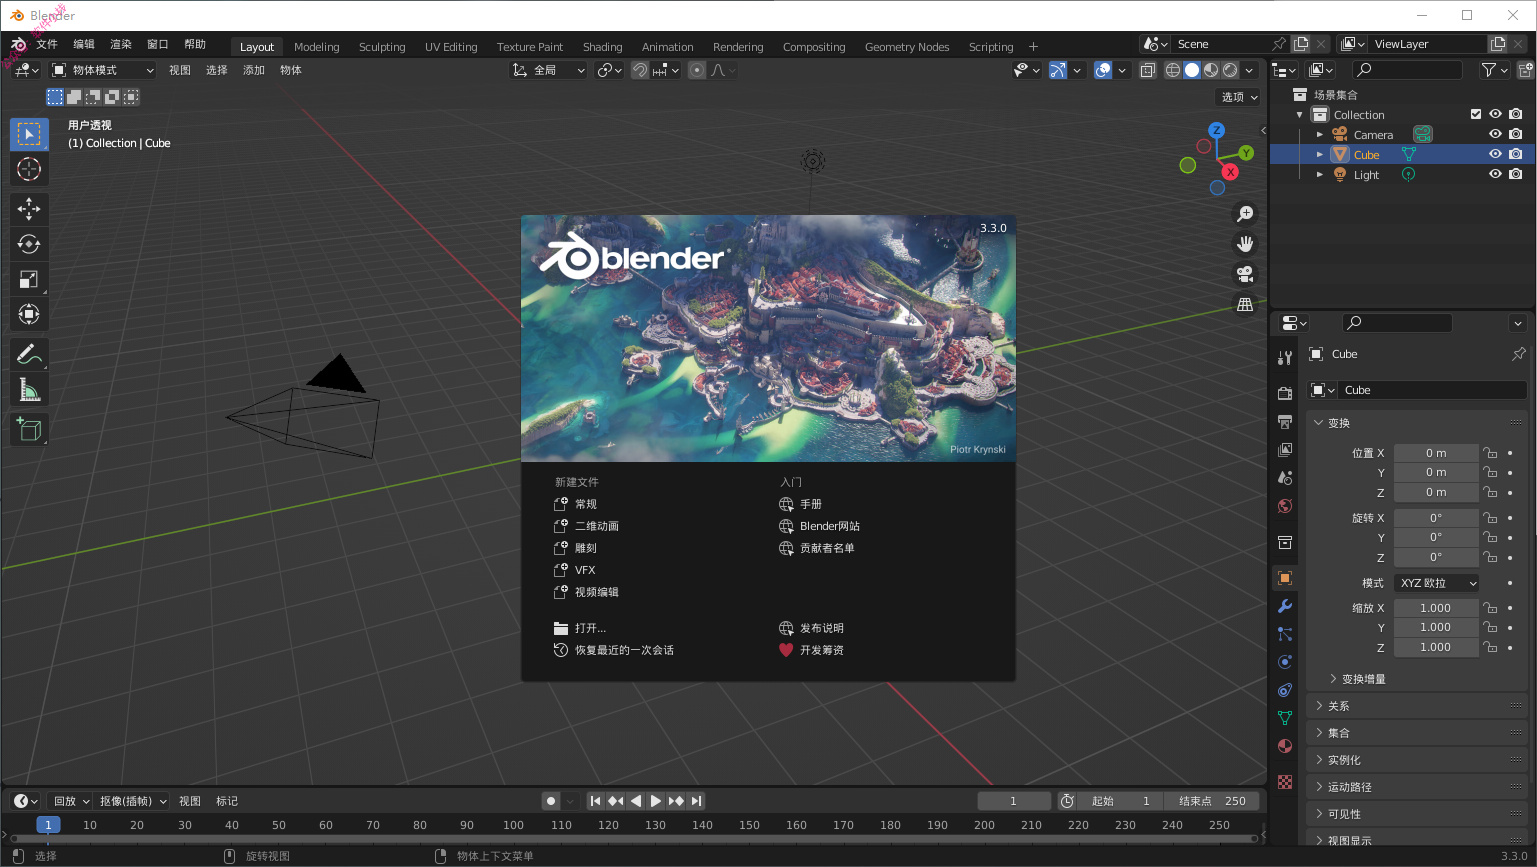Toggle lock for Location X
The image size is (1537, 867).
pyautogui.click(x=1490, y=453)
